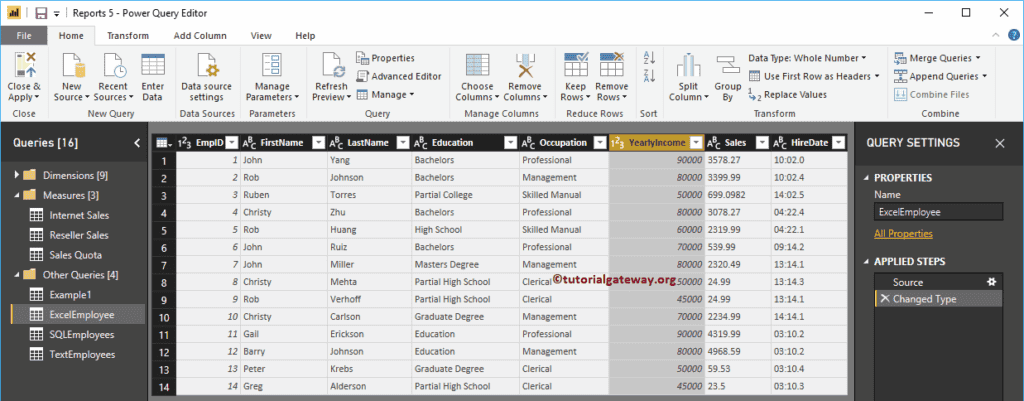Open the Advanced Editor

click(x=398, y=76)
